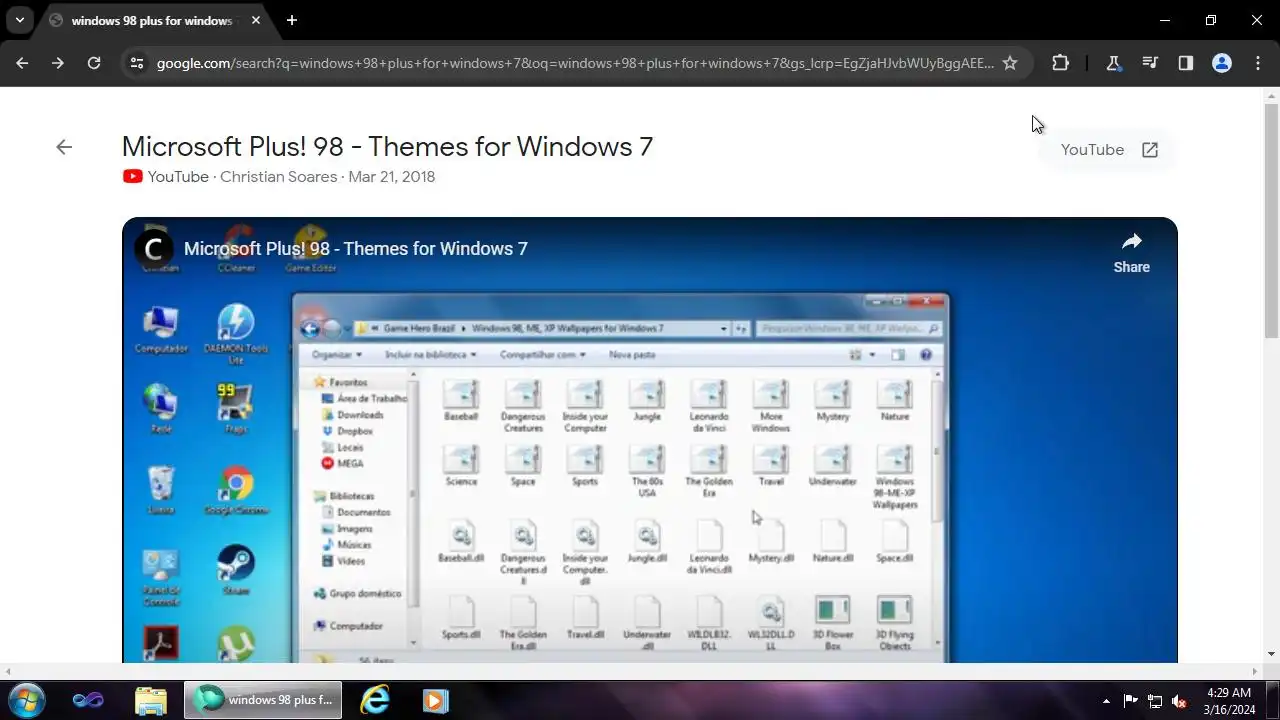Open a new browser tab
Viewport: 1280px width, 720px height.
click(x=292, y=20)
